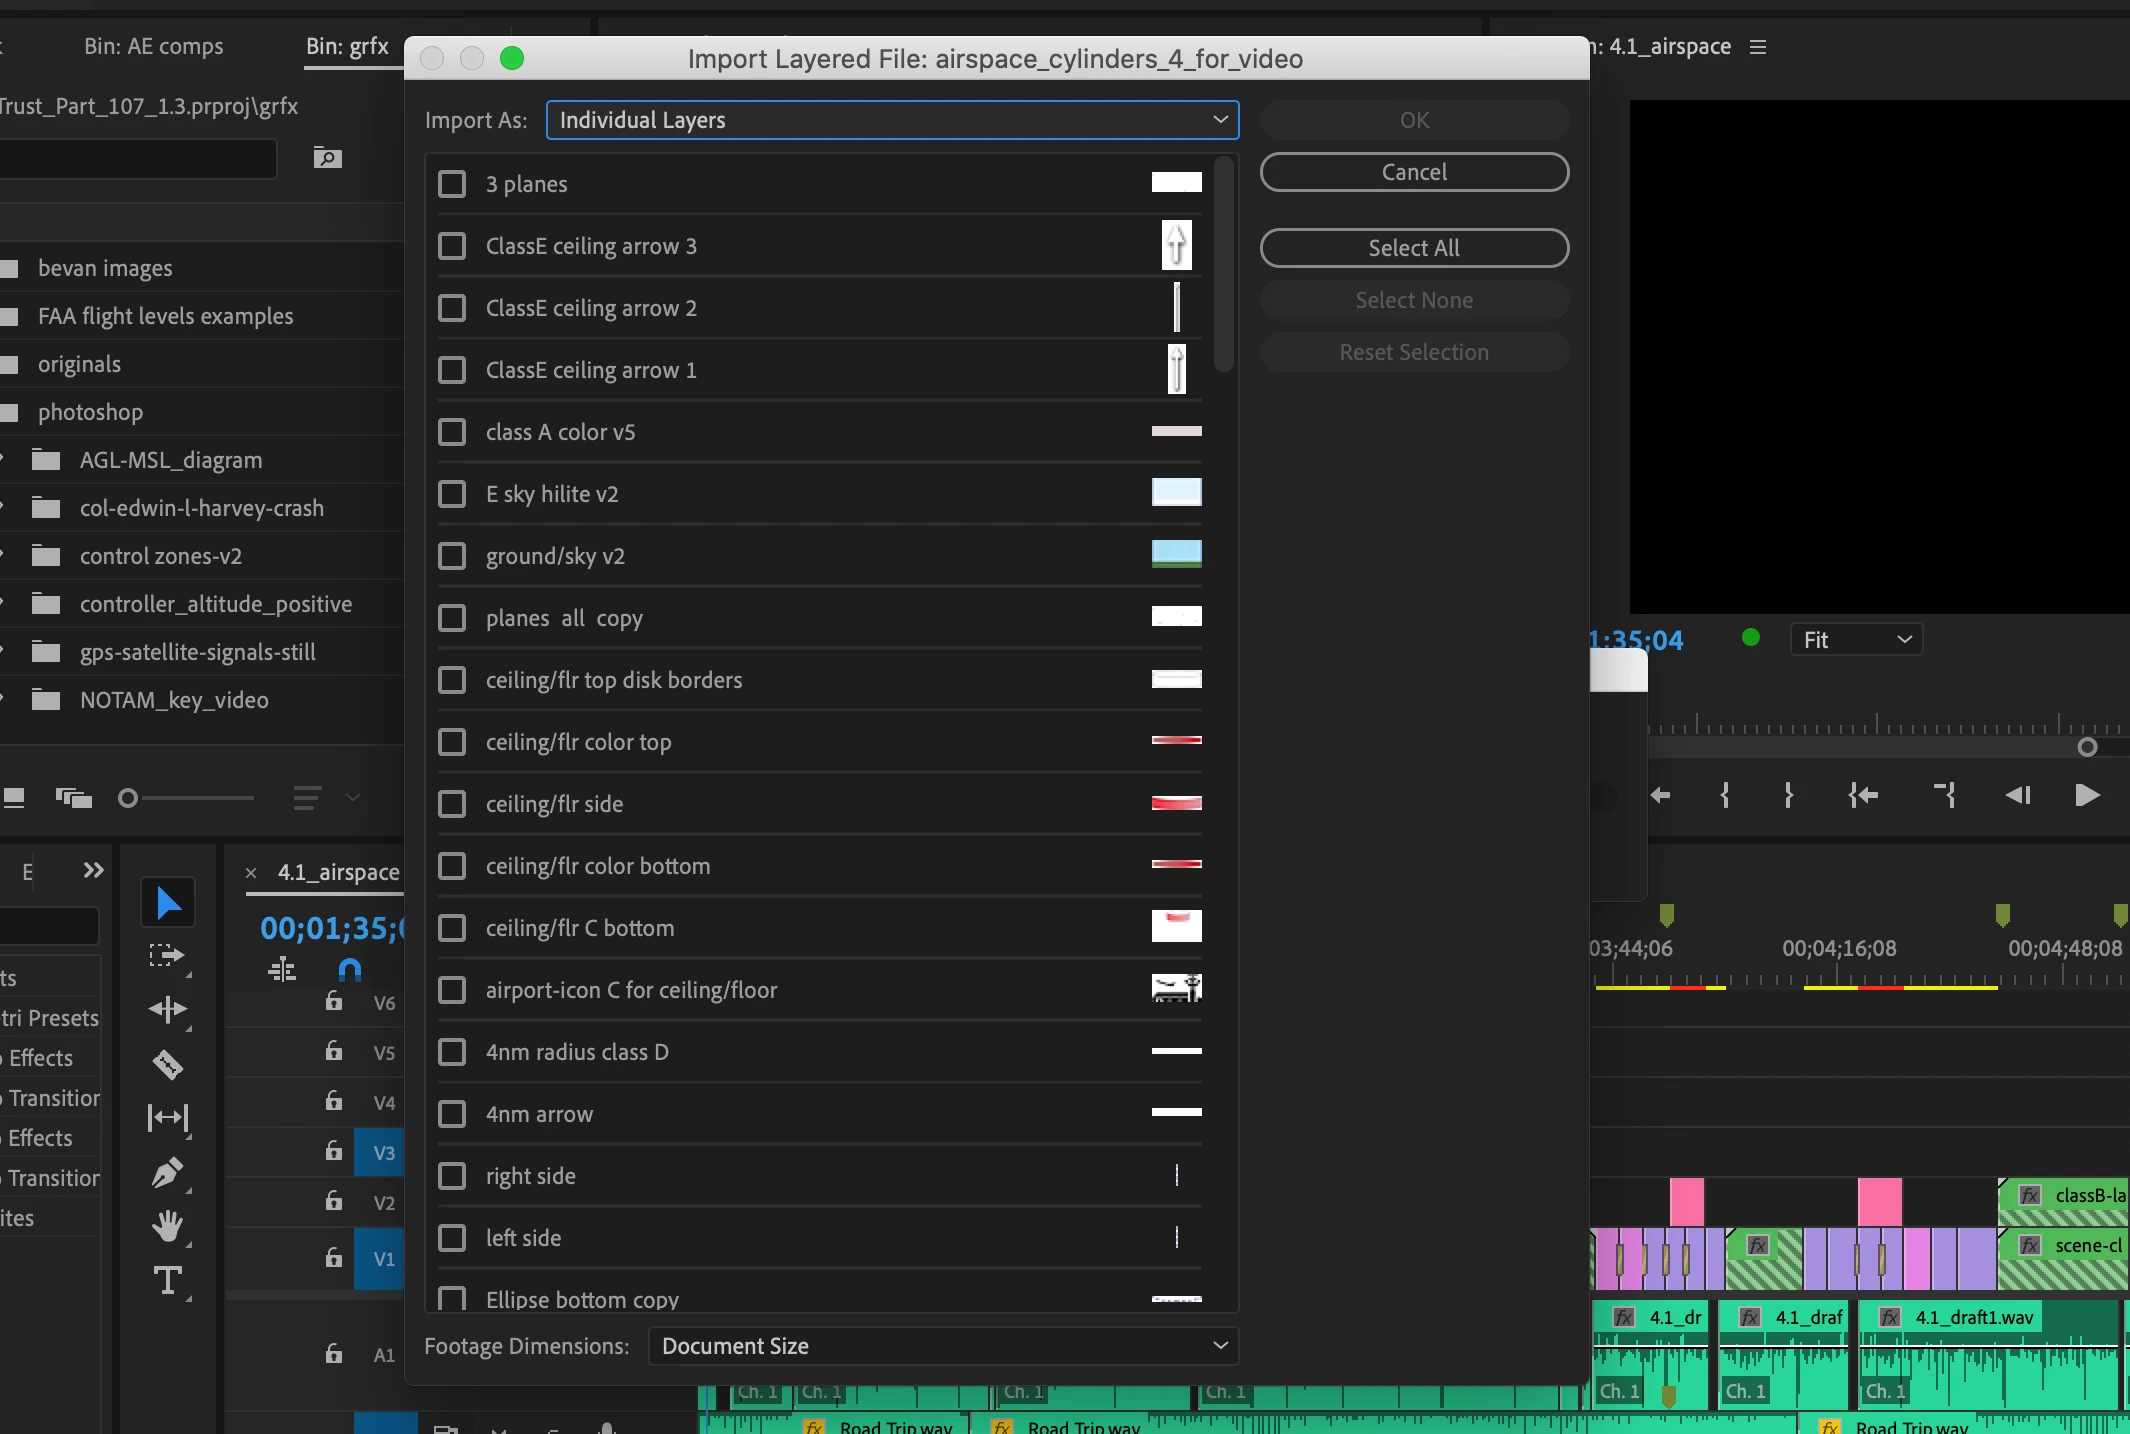
Task: Switch to the Bin: AE comps tab
Action: (154, 46)
